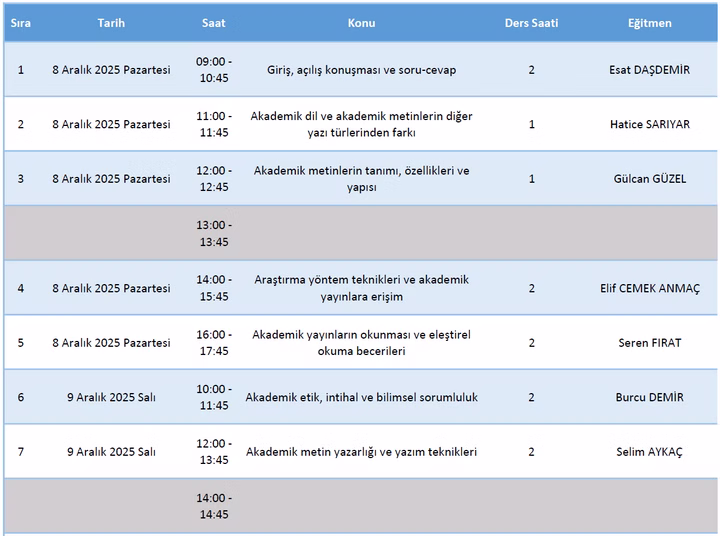Select the 13:00 - 13:45 break row time
The height and width of the screenshot is (536, 720).
213,233
